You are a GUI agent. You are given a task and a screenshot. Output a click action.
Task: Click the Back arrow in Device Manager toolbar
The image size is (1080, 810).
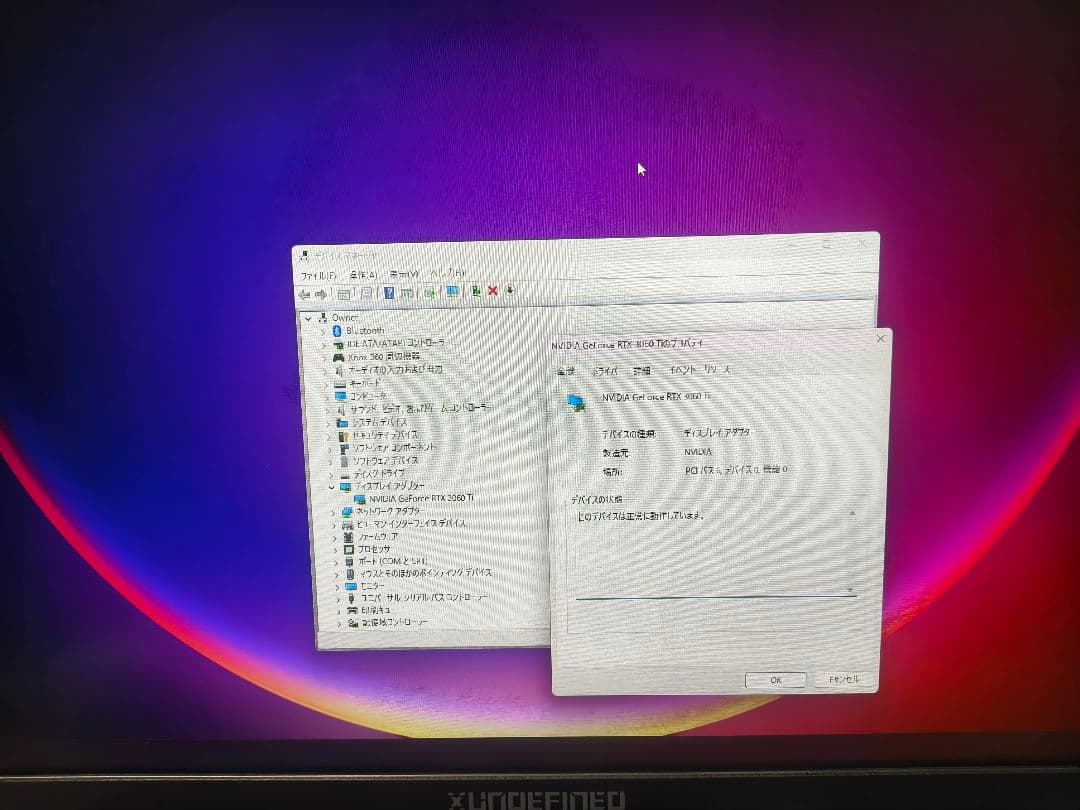click(x=304, y=295)
